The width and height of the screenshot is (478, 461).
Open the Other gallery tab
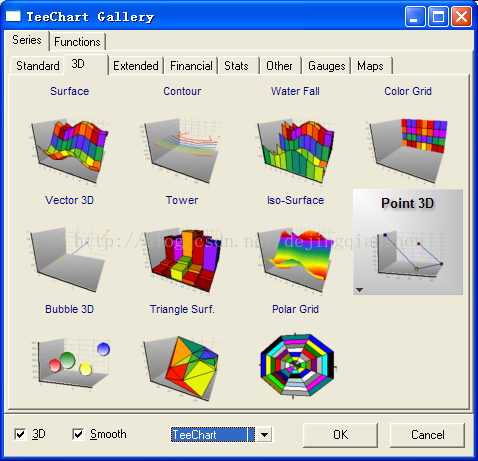click(281, 66)
